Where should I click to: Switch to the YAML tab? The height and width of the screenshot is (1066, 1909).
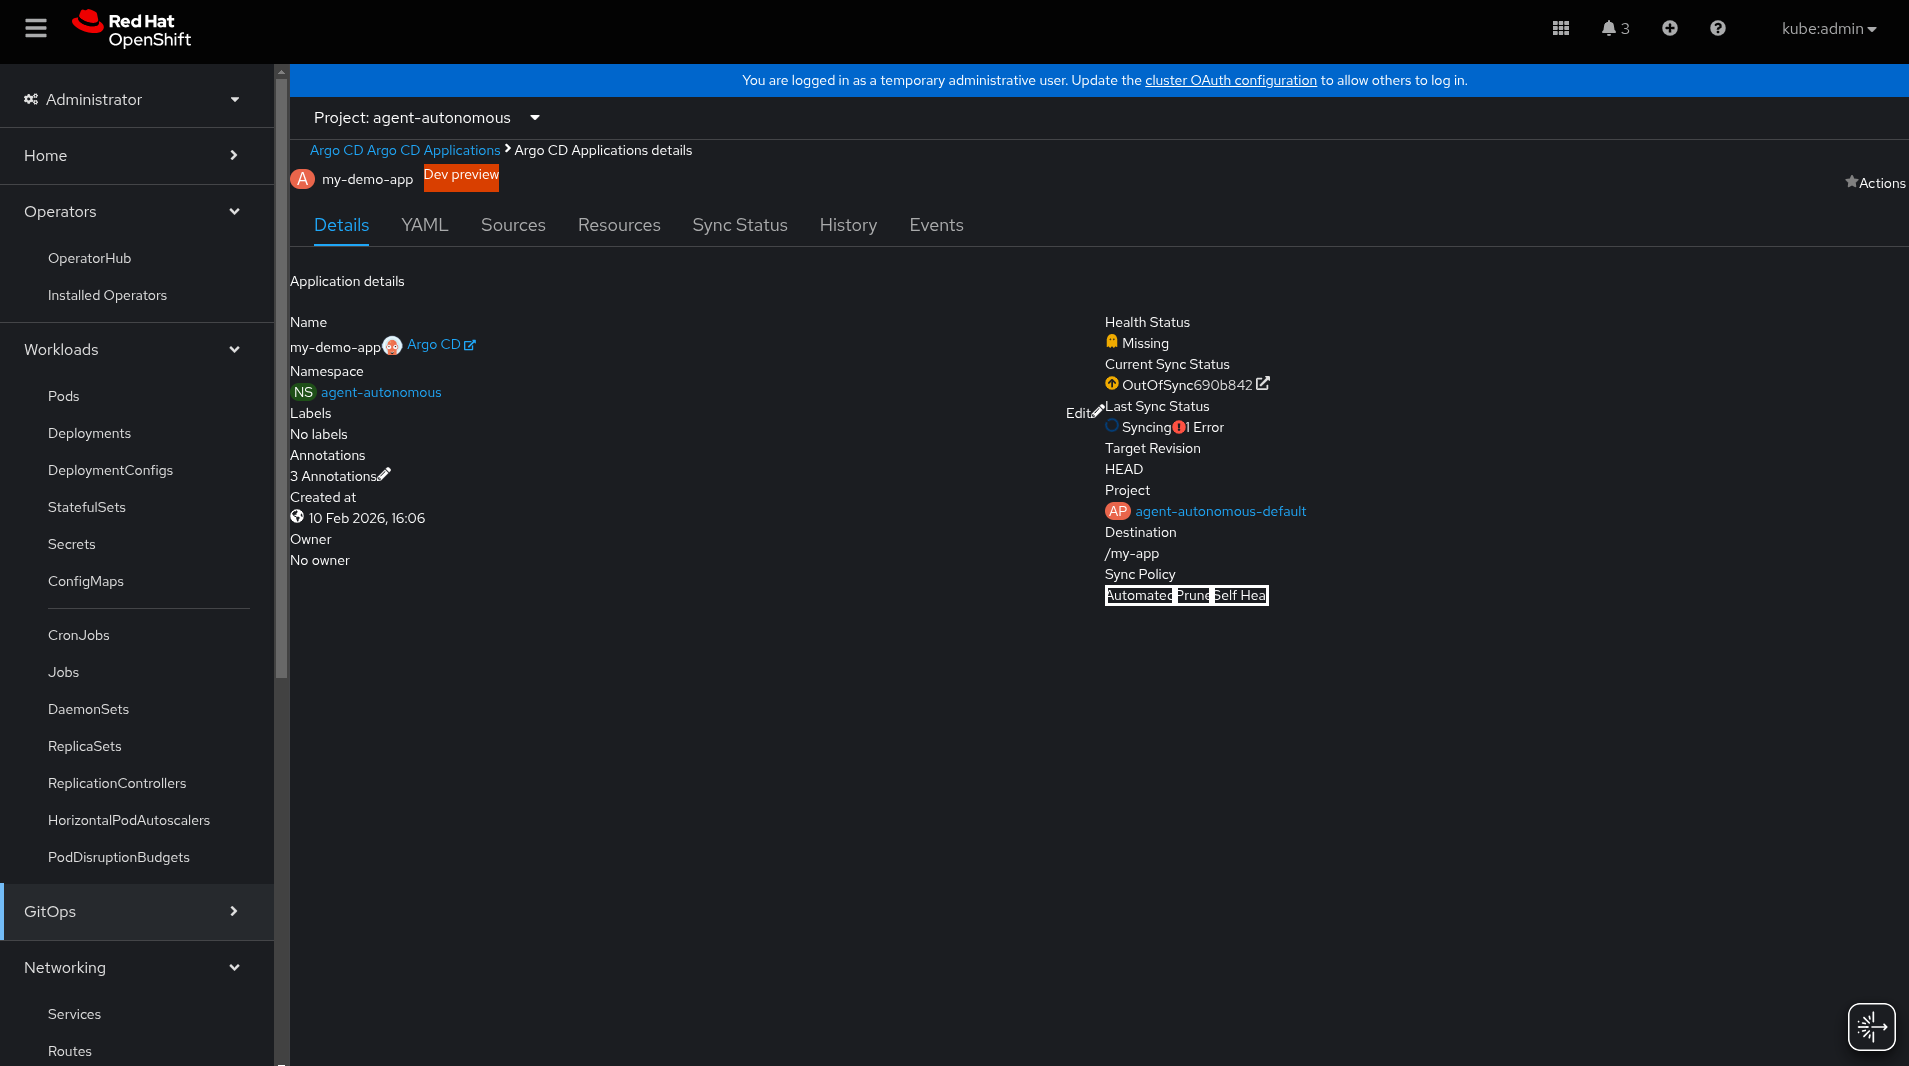424,225
